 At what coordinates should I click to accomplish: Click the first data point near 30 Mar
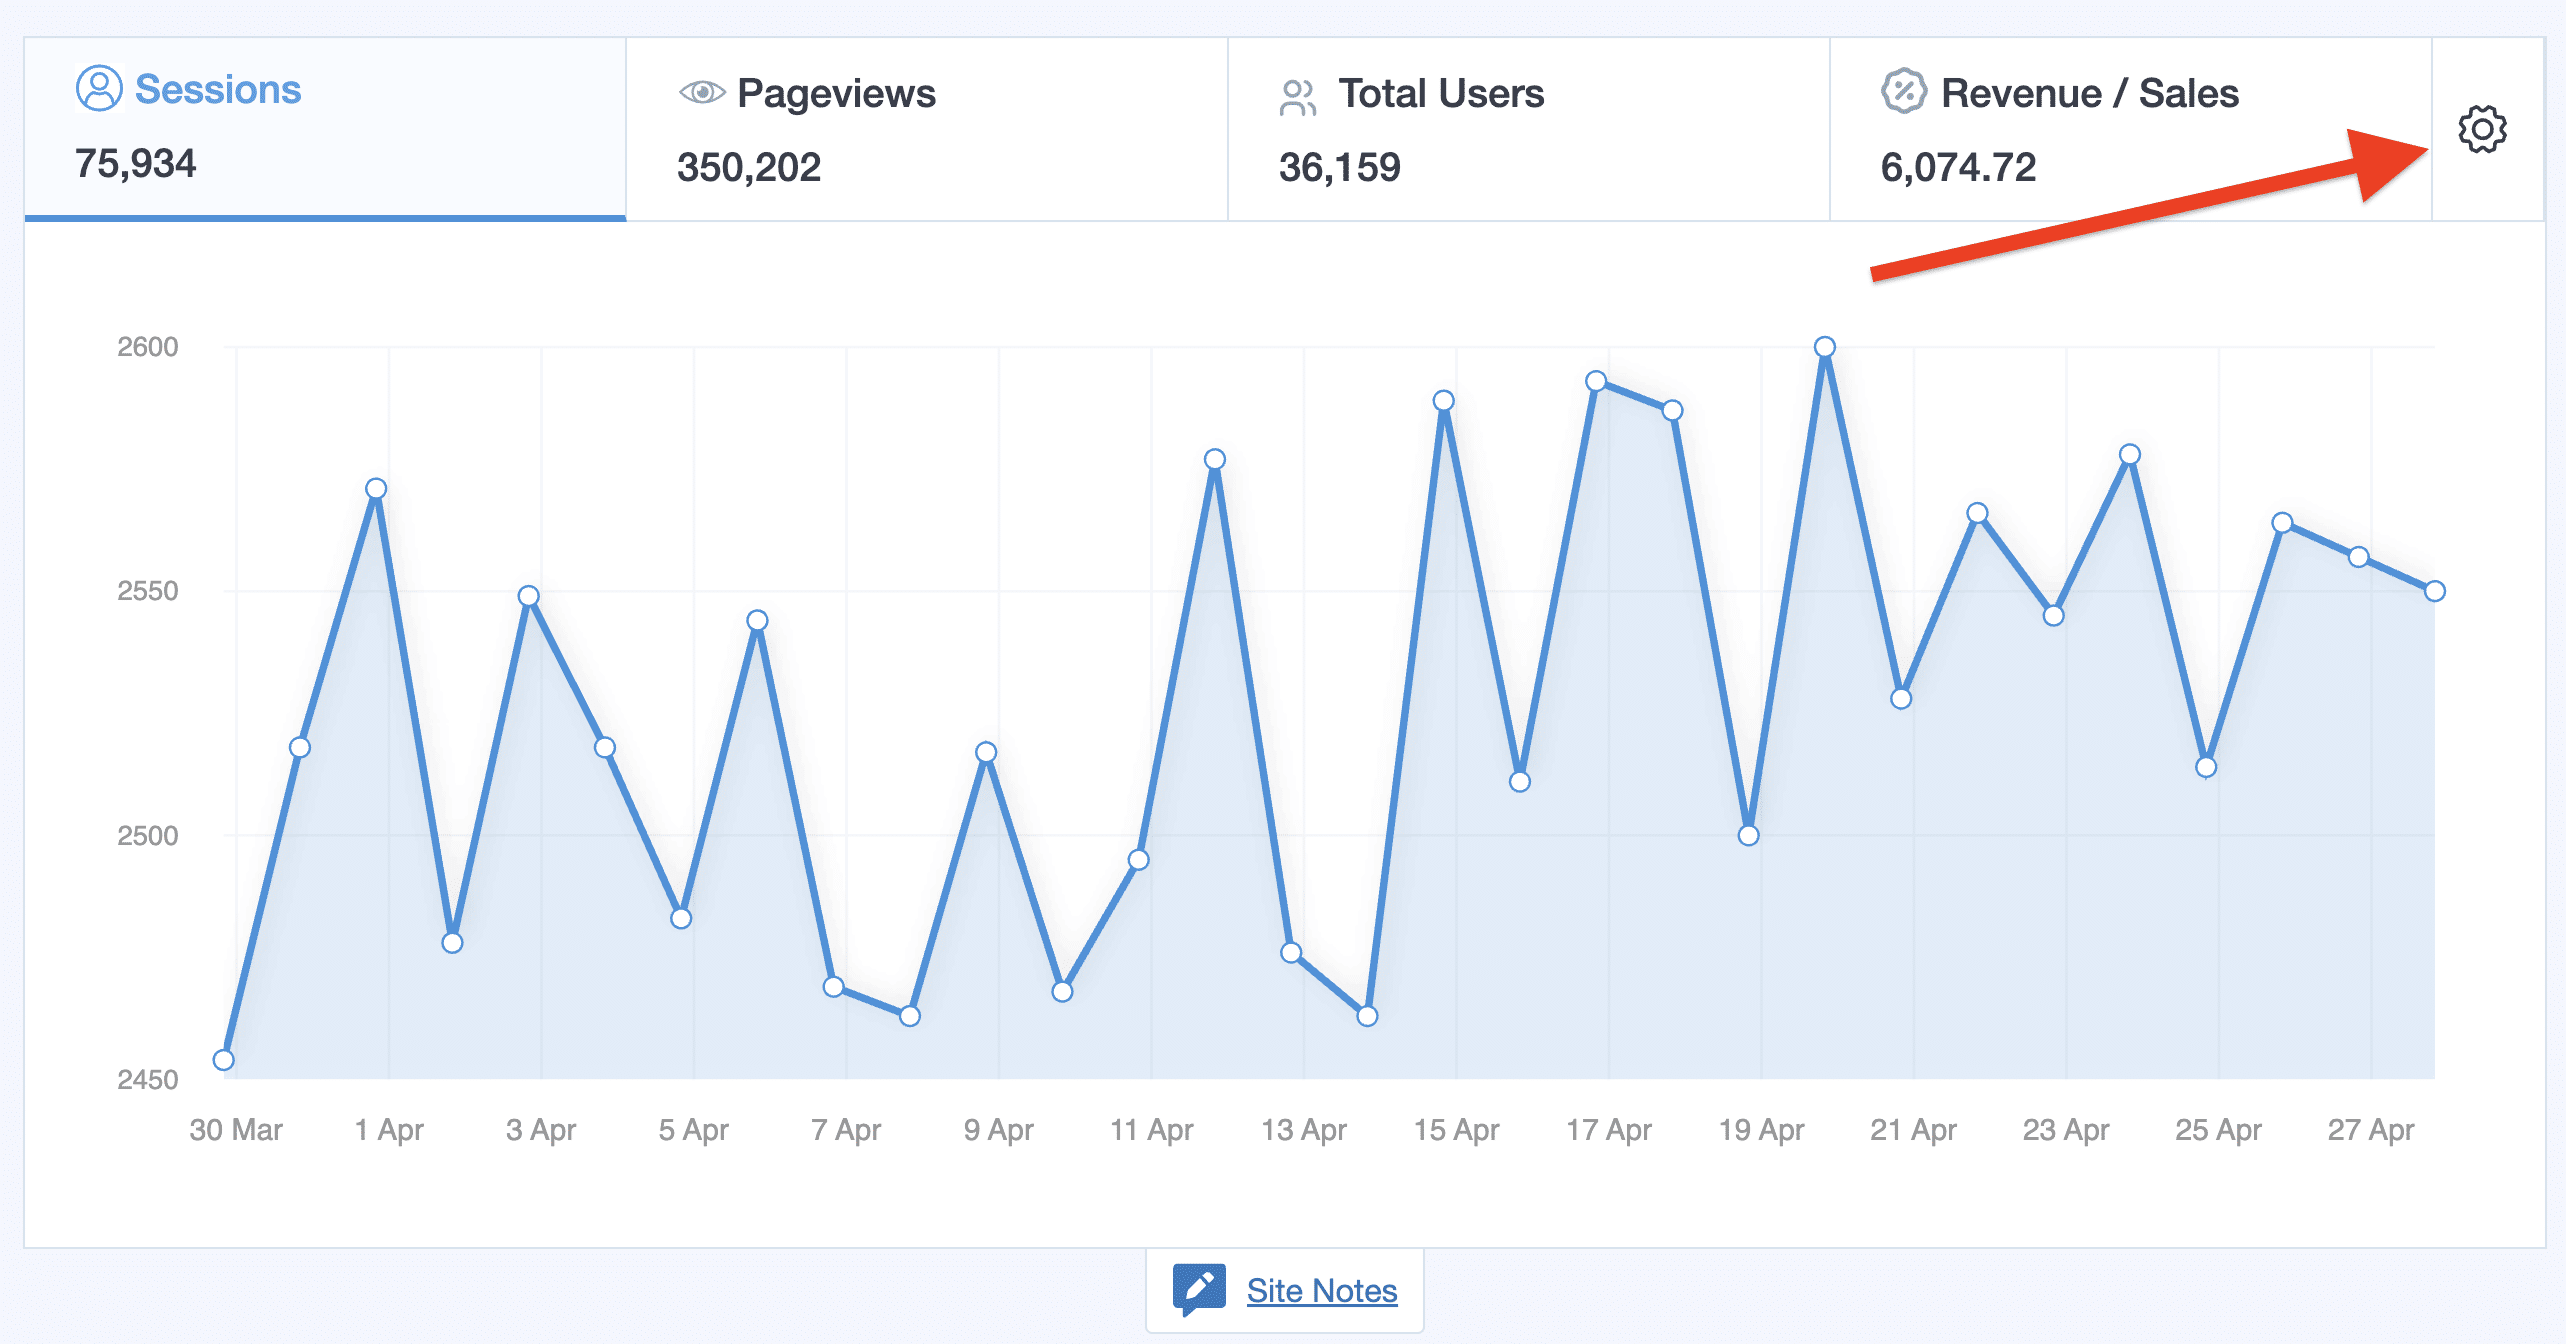[224, 1060]
